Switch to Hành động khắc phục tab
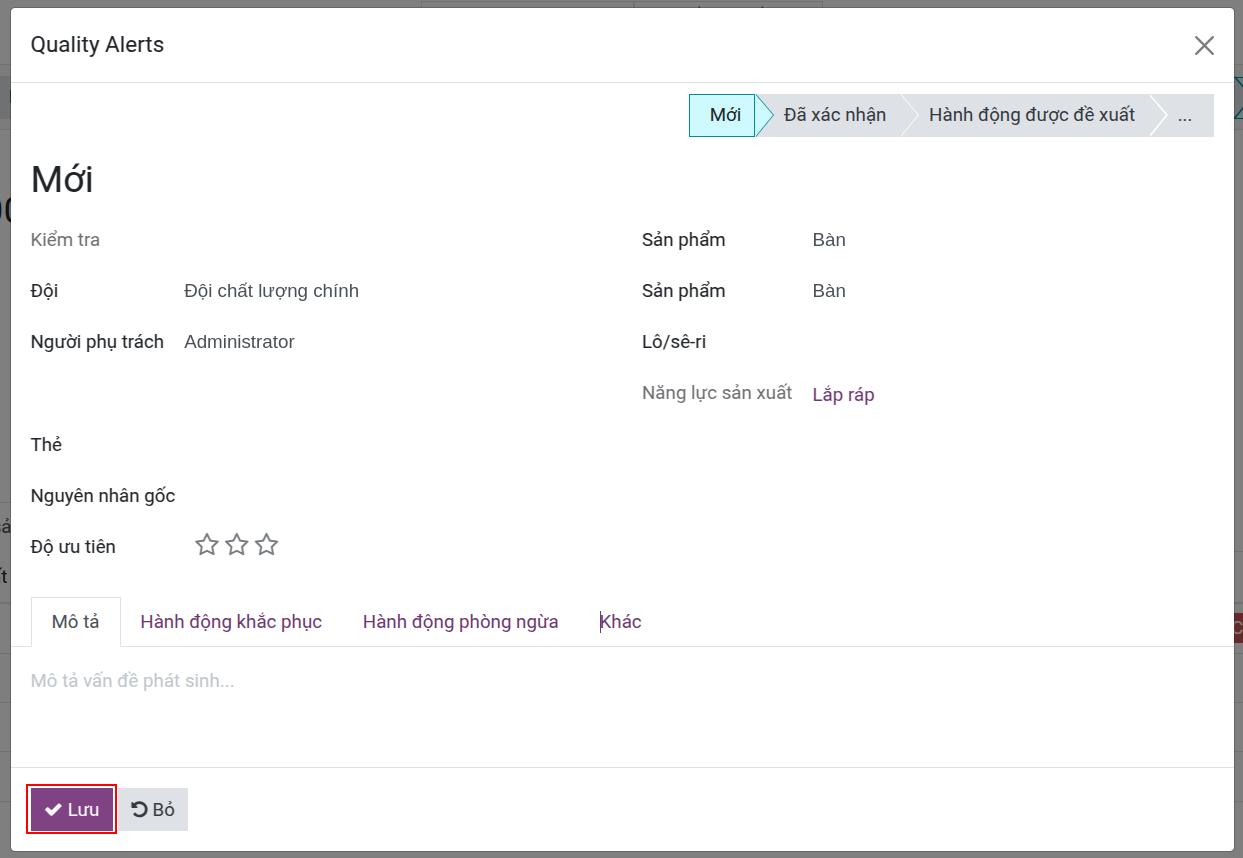The image size is (1243, 858). click(231, 622)
